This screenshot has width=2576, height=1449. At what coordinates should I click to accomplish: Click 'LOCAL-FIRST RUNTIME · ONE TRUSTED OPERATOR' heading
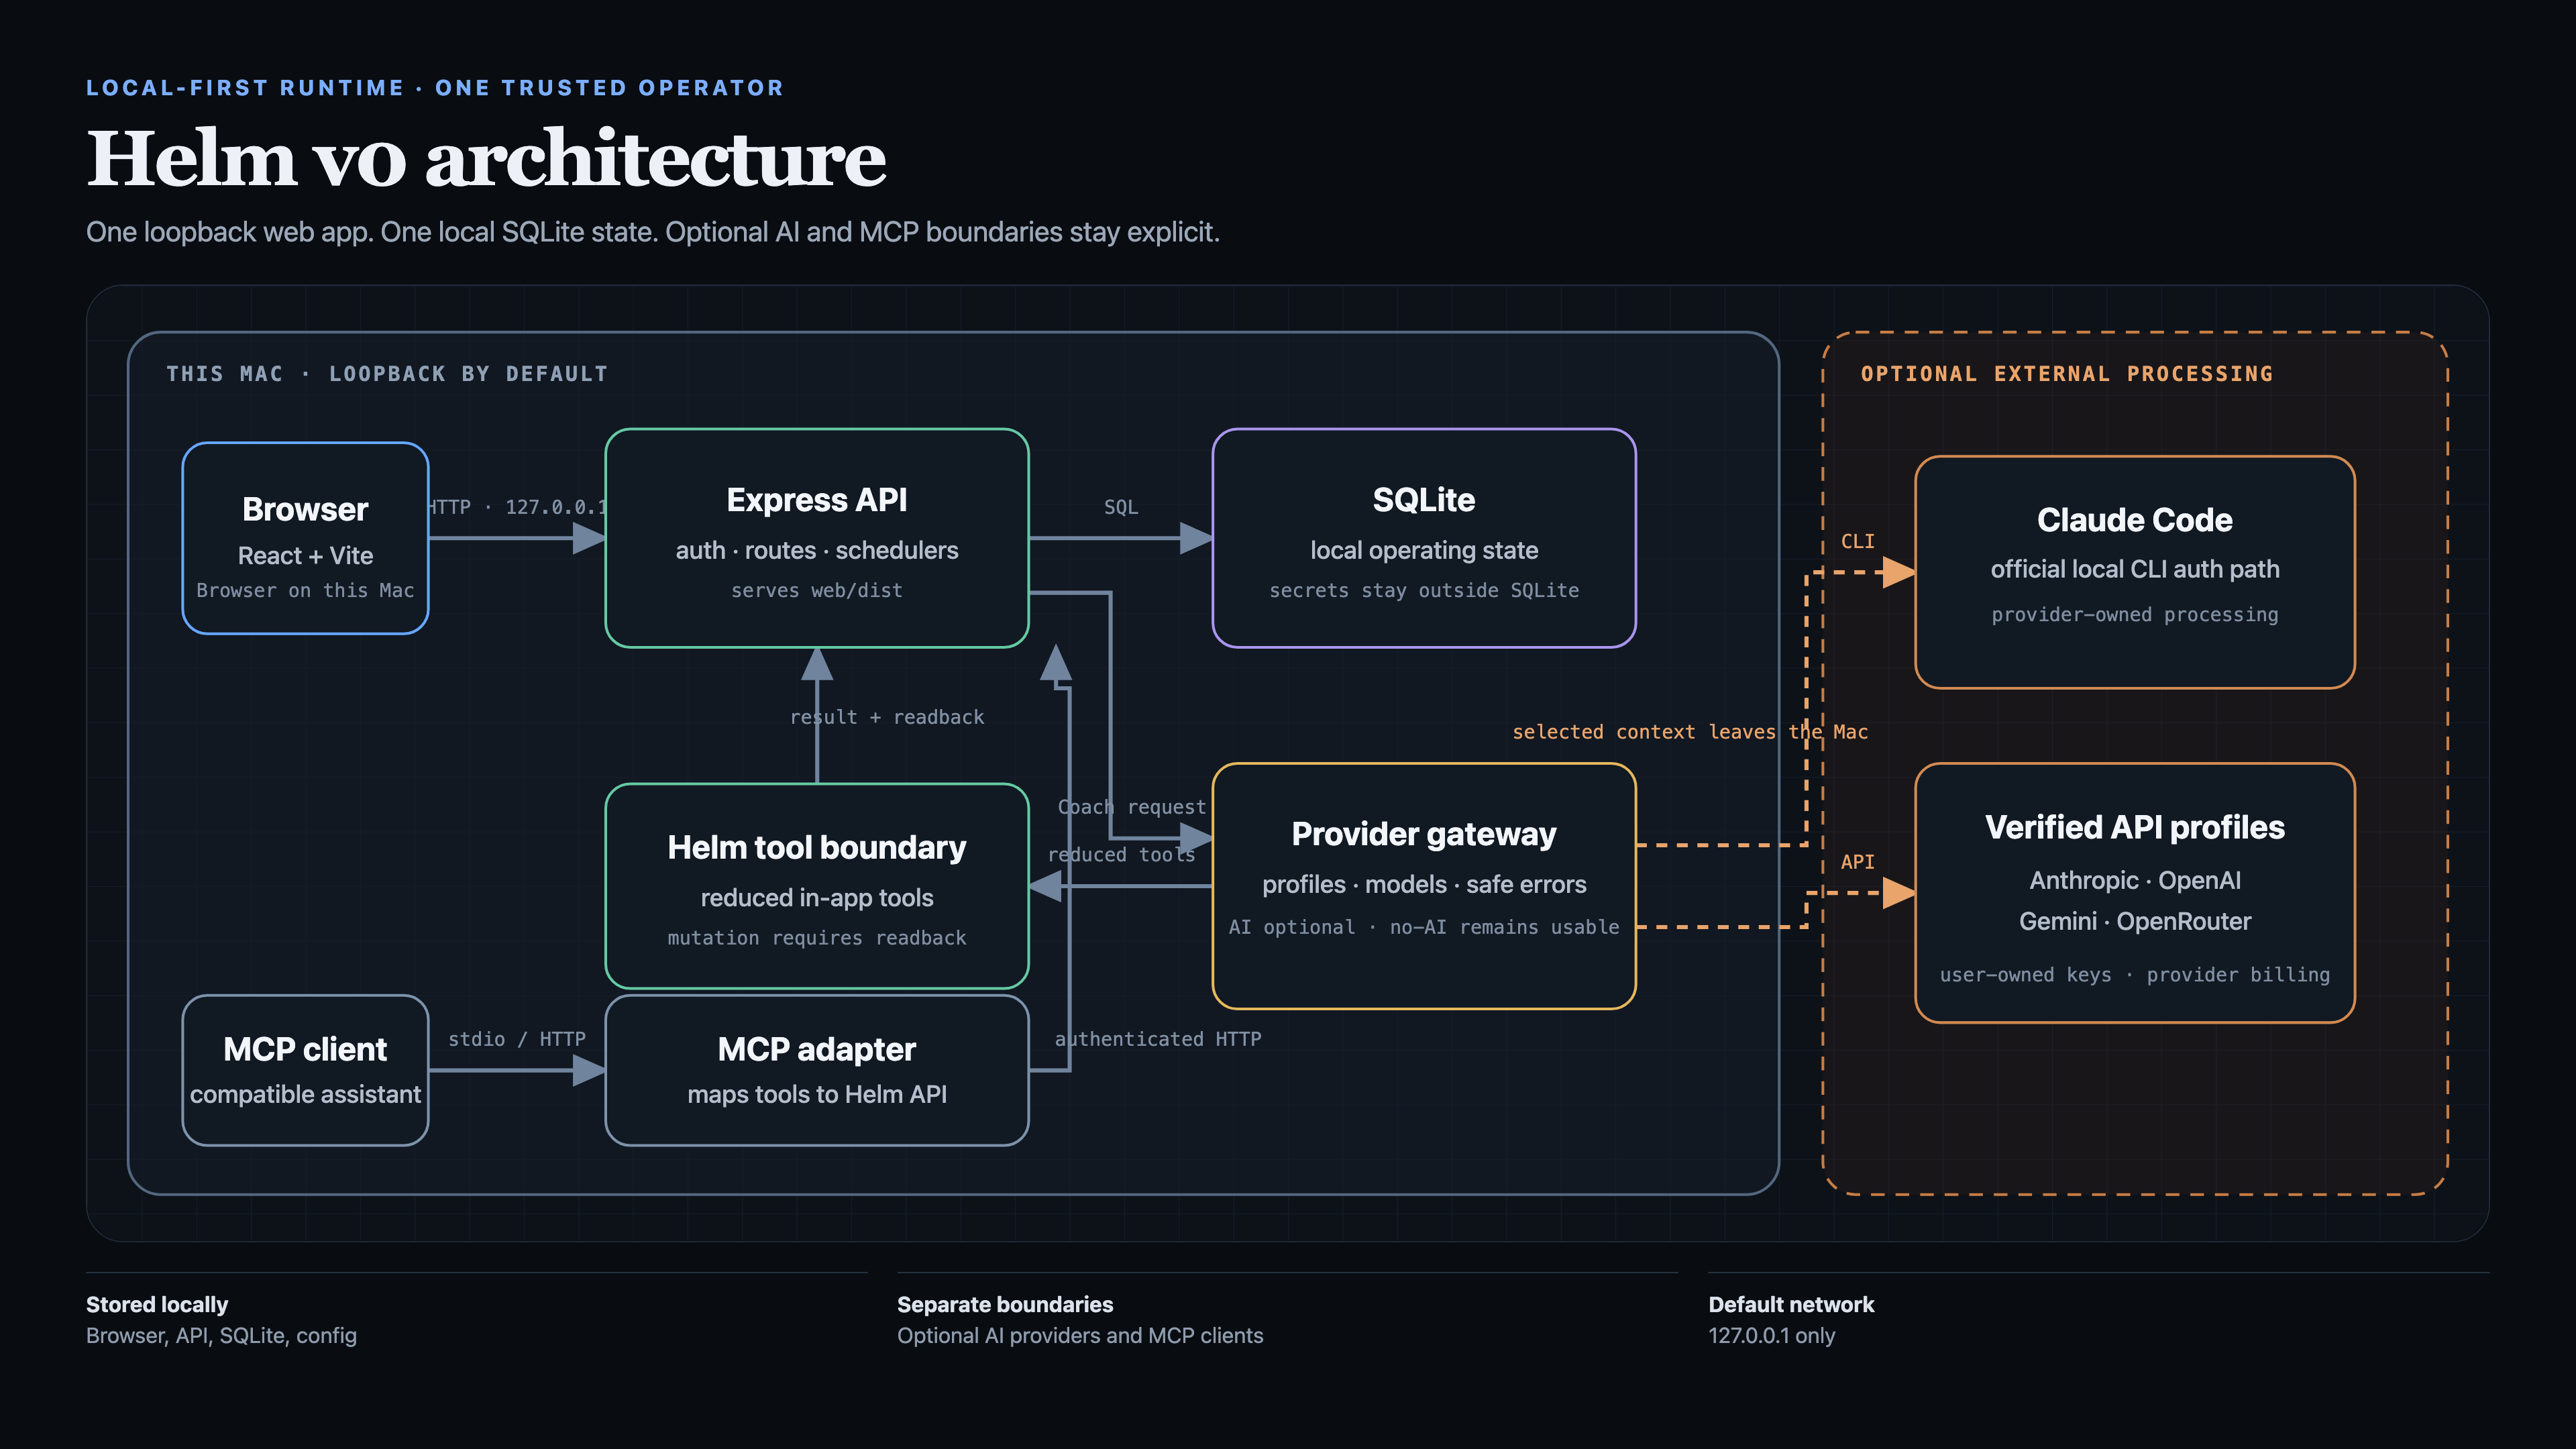coord(435,88)
